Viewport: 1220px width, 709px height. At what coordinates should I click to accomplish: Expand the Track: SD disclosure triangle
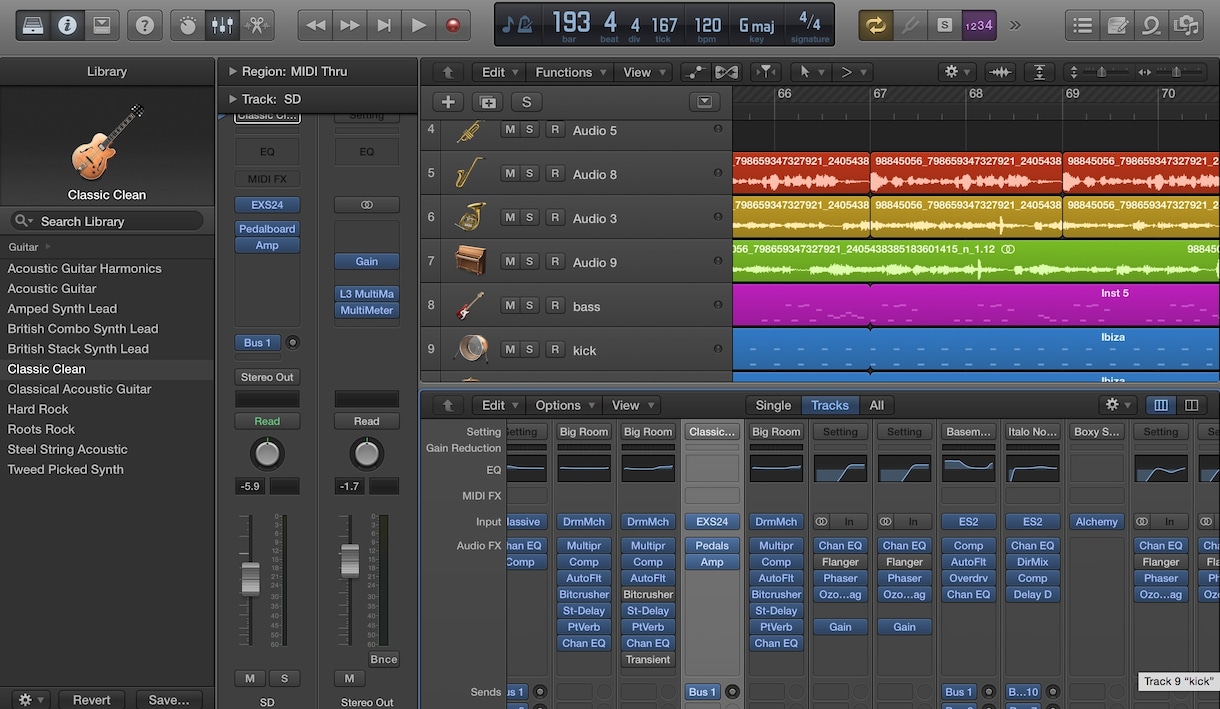pos(233,99)
